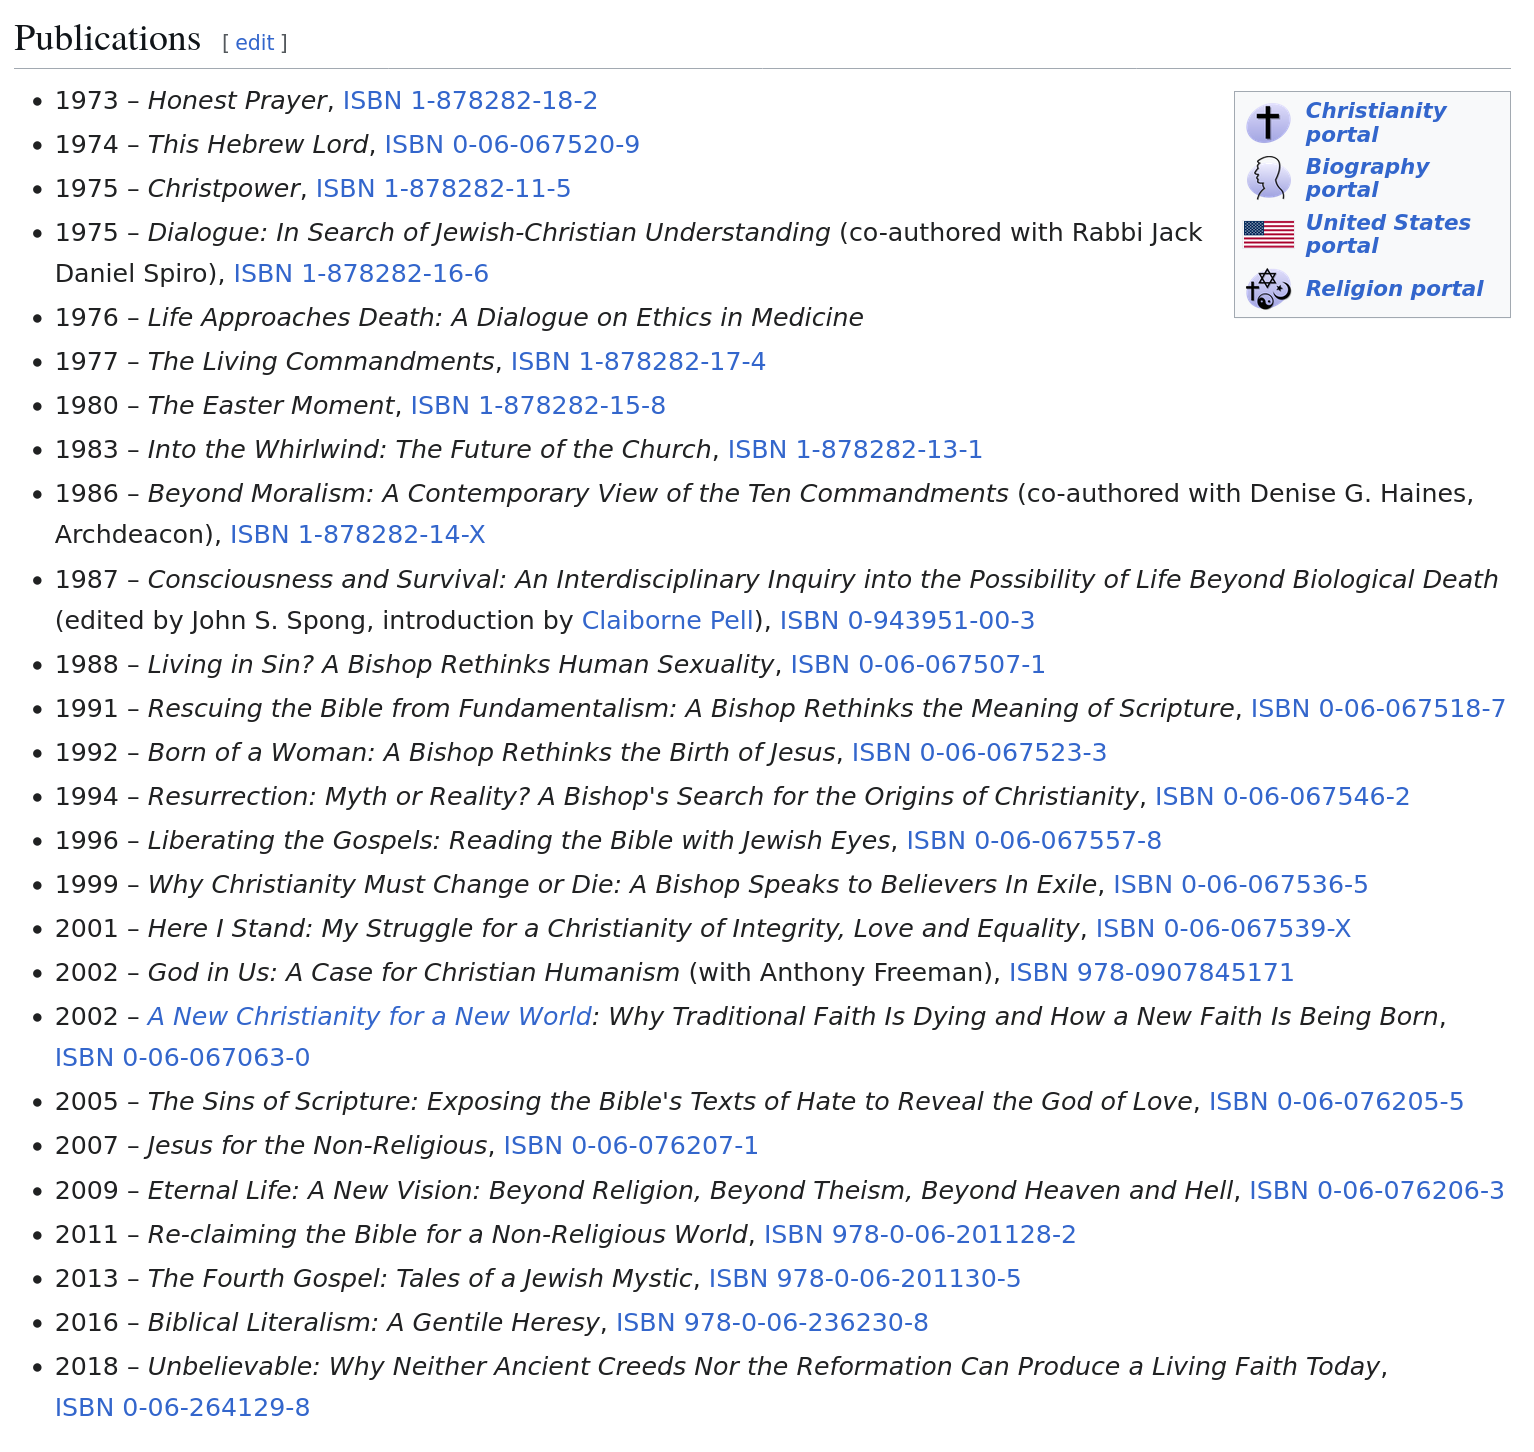Click the title Honest Prayer
Image resolution: width=1534 pixels, height=1452 pixels.
237,101
